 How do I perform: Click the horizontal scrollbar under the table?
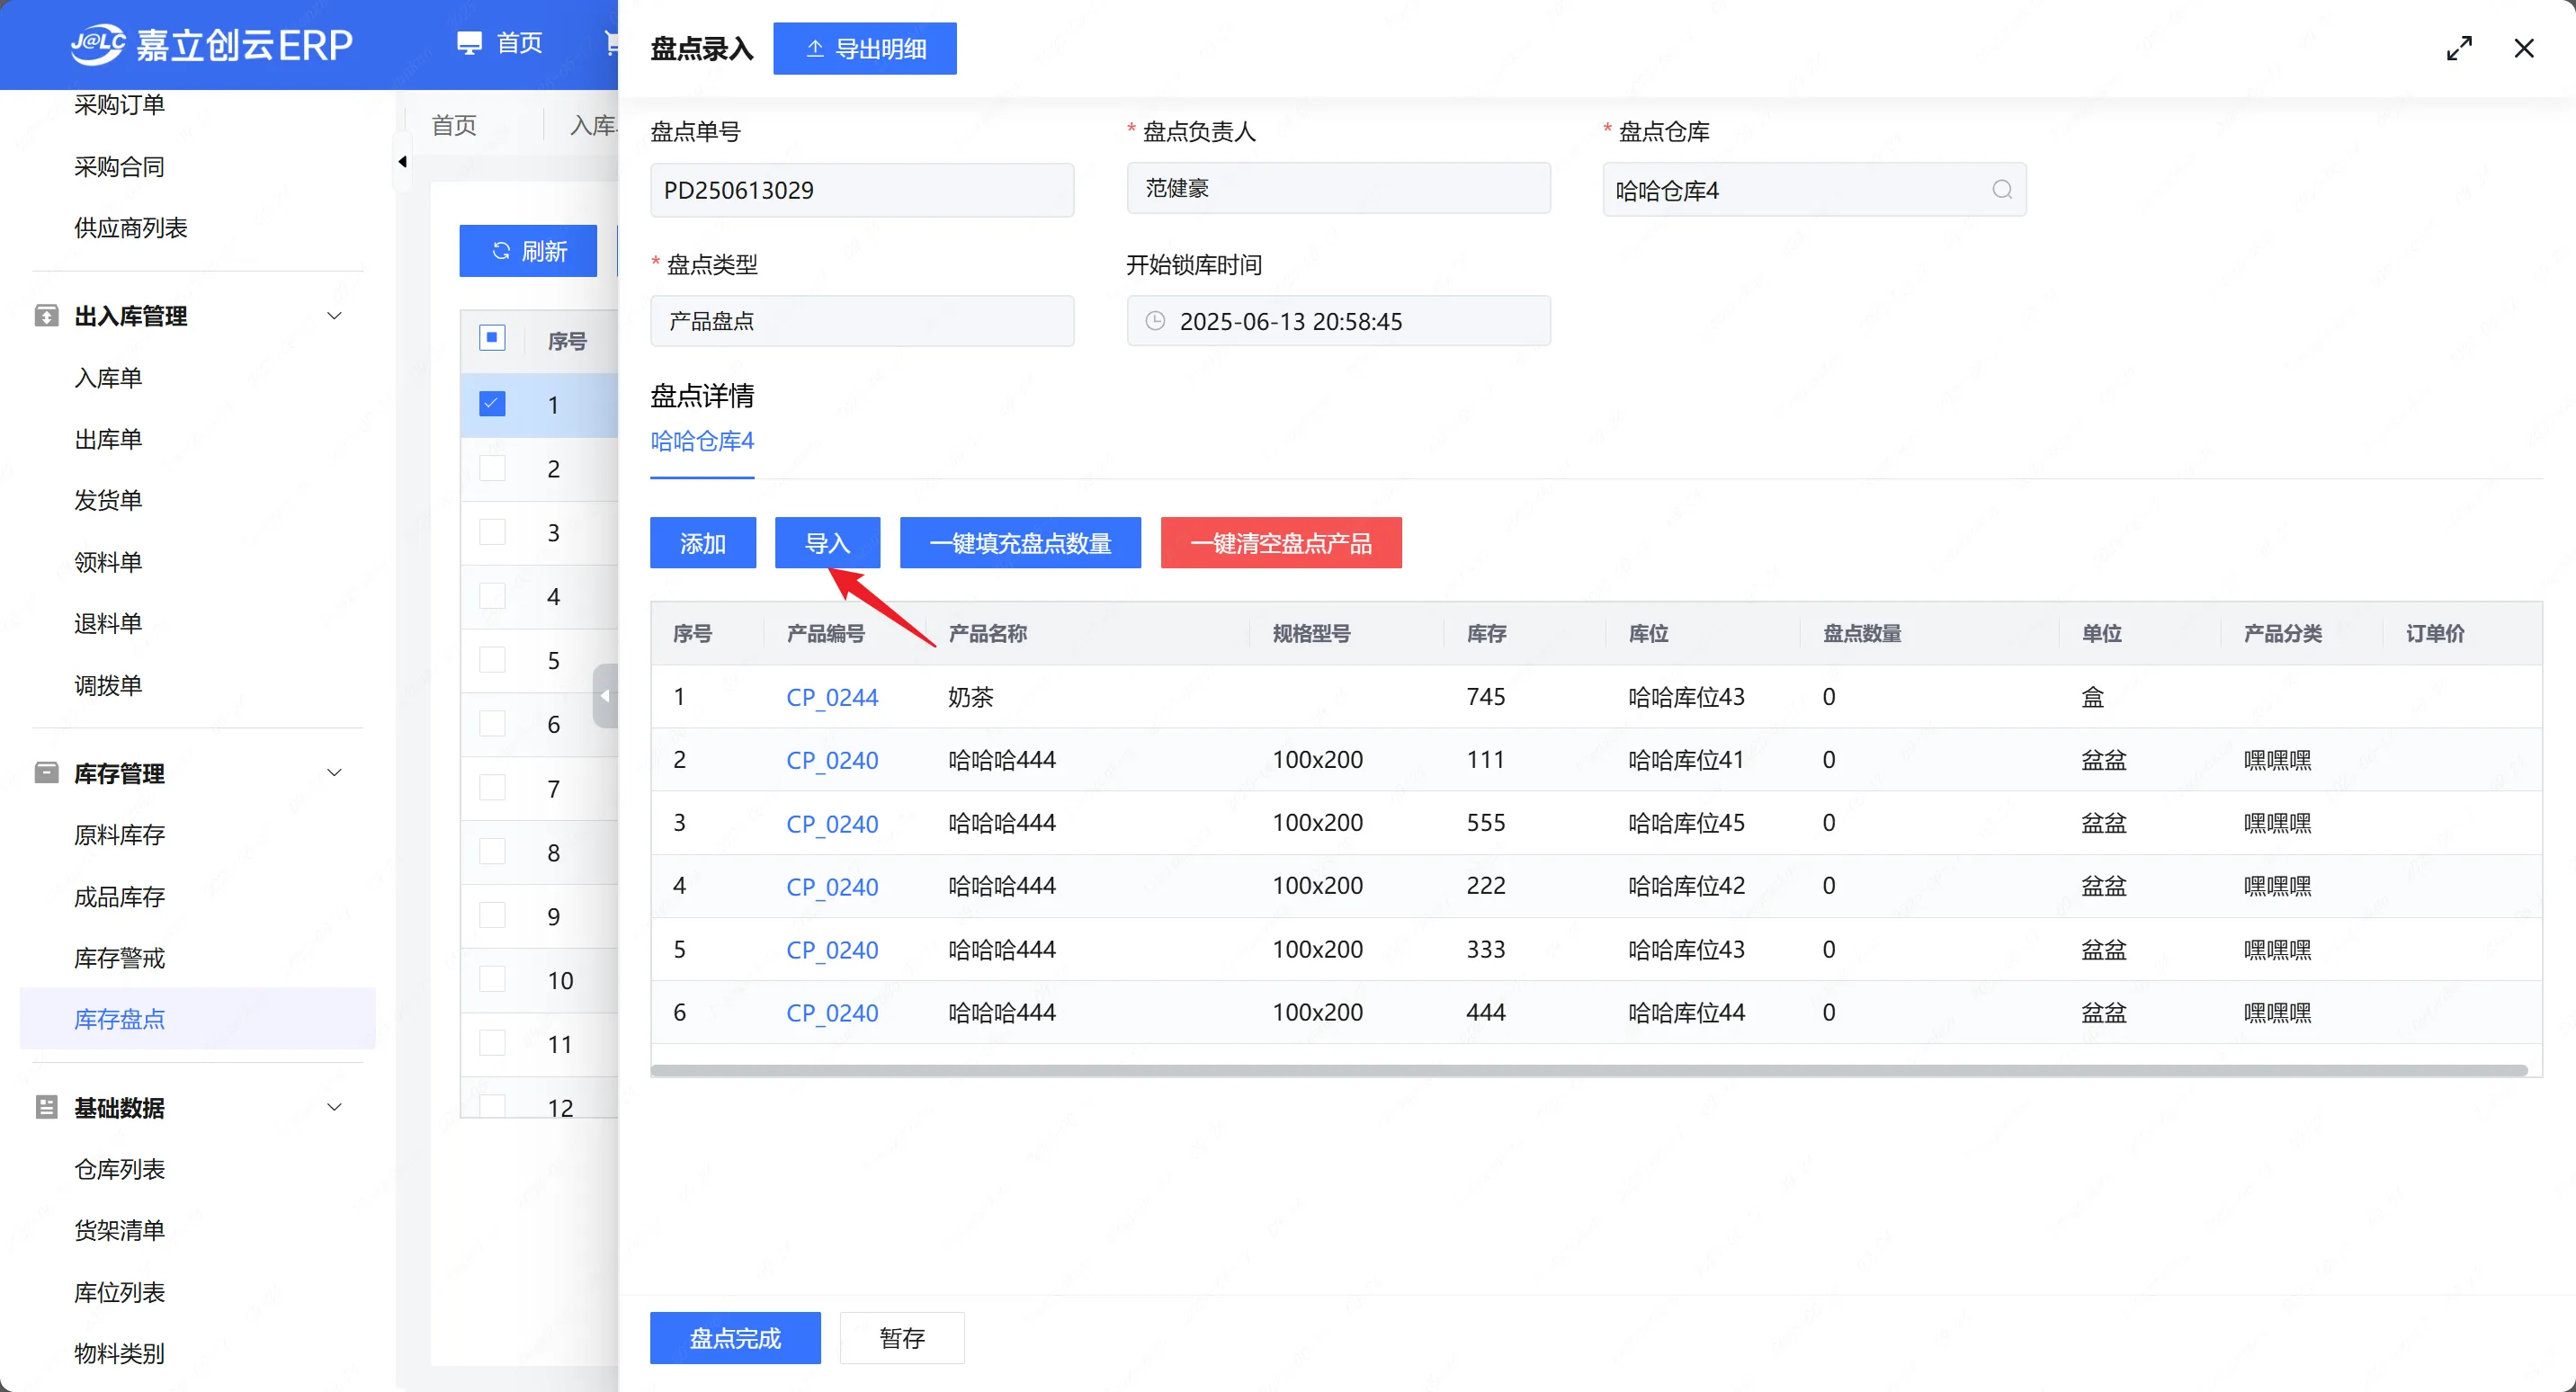tap(1588, 1070)
